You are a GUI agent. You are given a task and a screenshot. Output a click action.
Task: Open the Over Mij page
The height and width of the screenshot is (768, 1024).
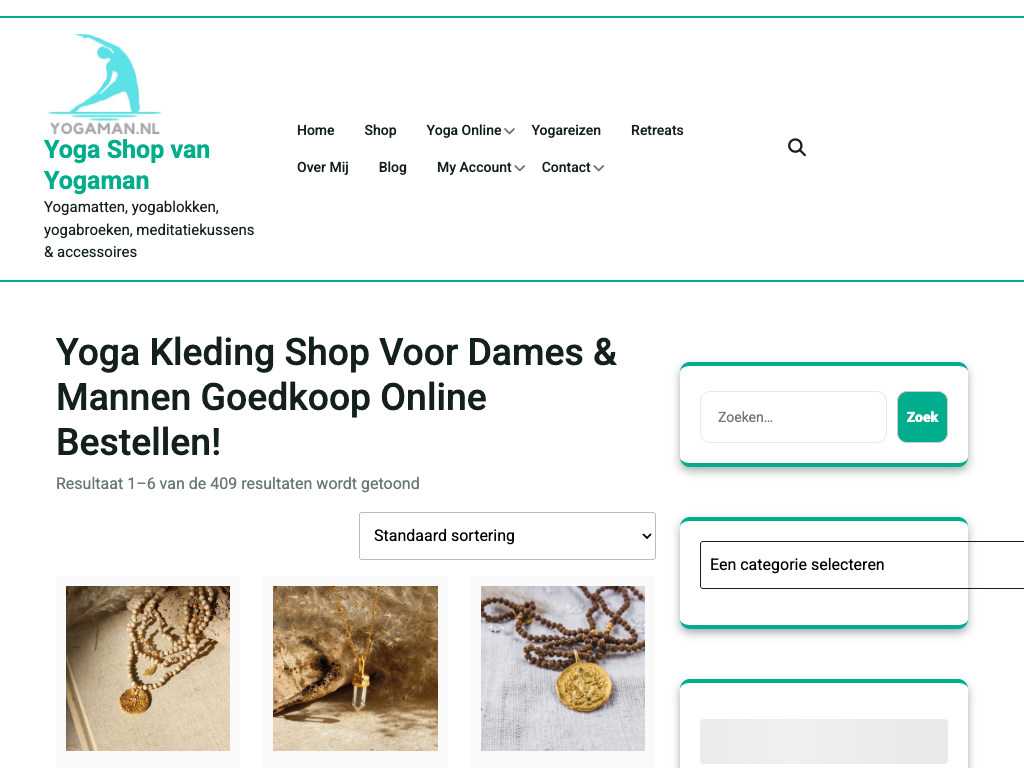(x=323, y=167)
